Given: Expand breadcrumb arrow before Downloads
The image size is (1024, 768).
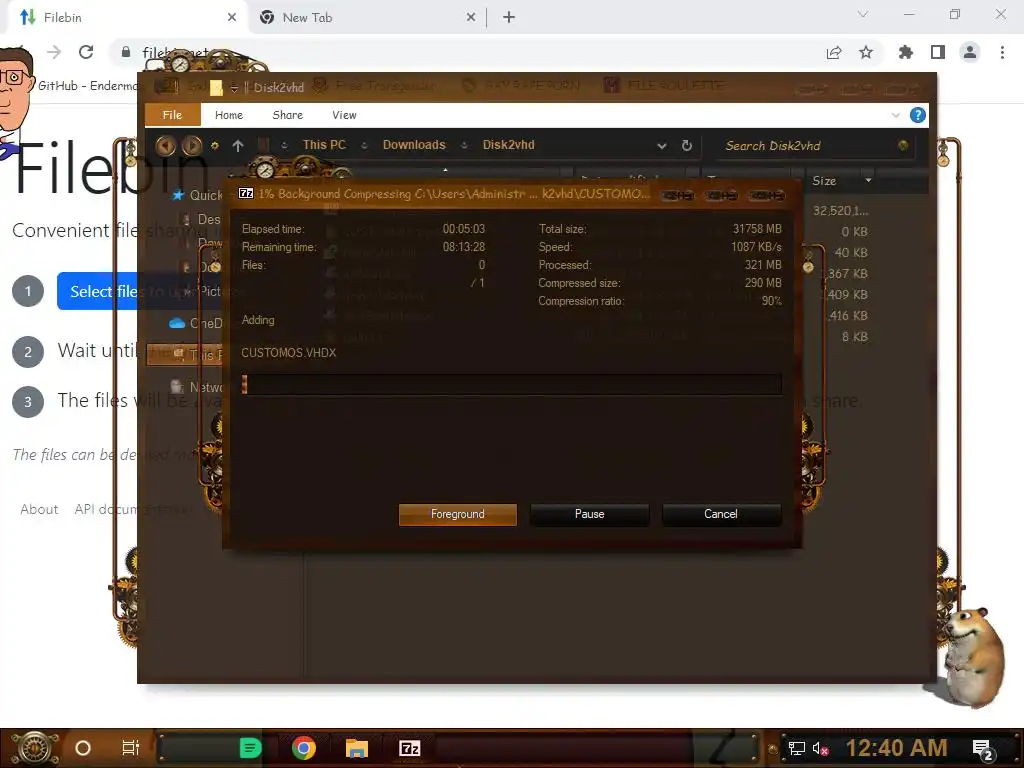Looking at the screenshot, I should [364, 146].
